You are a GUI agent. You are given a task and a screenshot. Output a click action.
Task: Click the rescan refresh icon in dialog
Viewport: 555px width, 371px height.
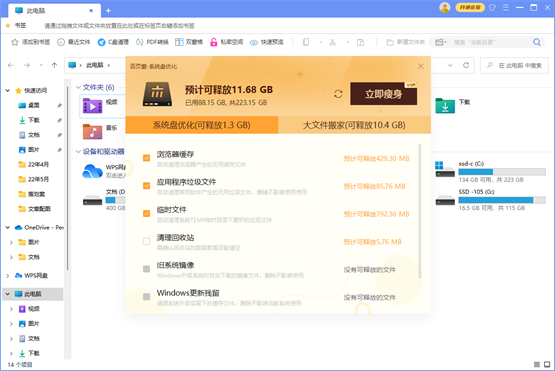[338, 94]
